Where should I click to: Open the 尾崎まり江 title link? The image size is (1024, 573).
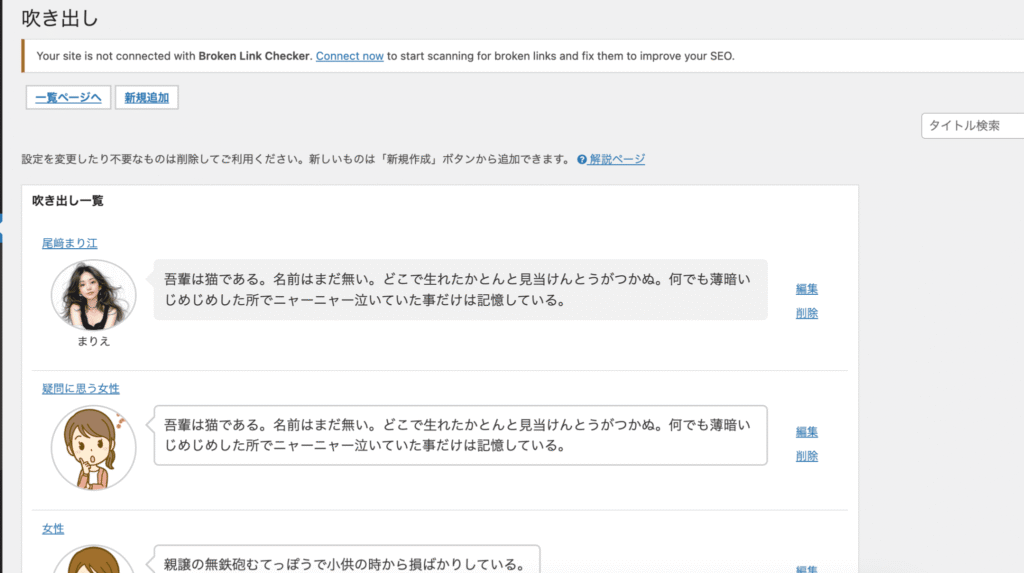coord(69,243)
